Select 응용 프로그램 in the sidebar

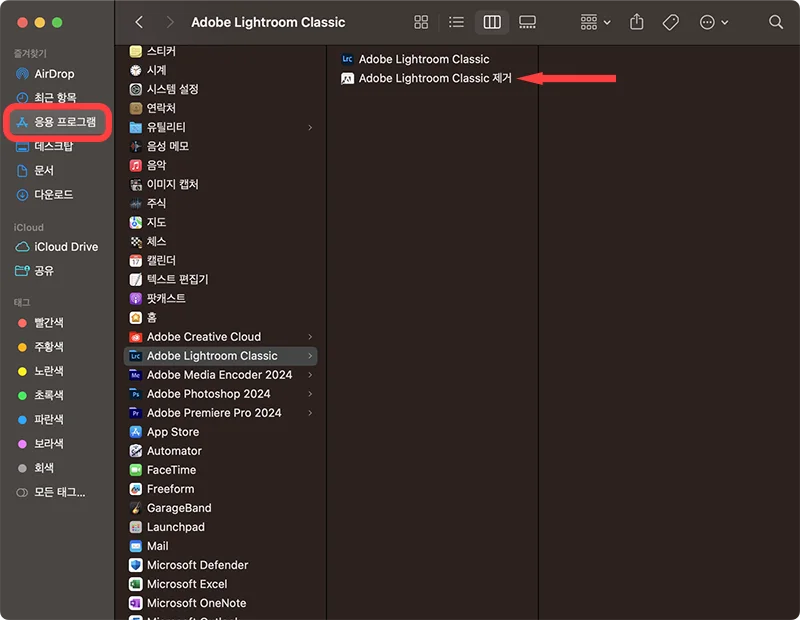[x=56, y=122]
